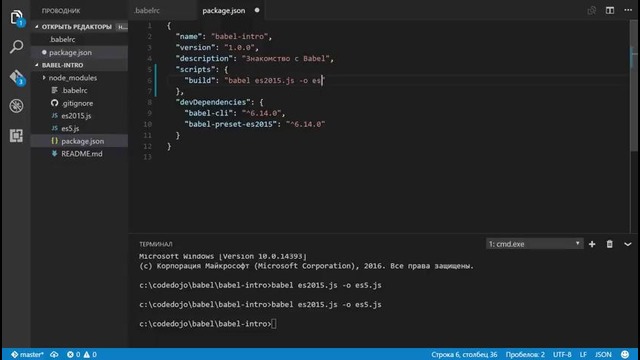Open the Debug view in activity bar

tap(16, 106)
